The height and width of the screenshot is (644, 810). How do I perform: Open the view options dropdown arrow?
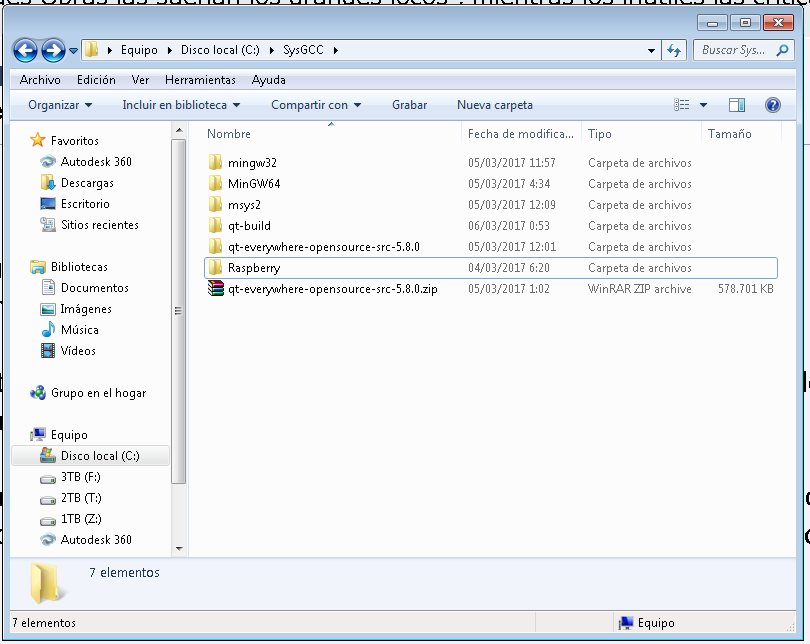click(x=704, y=105)
